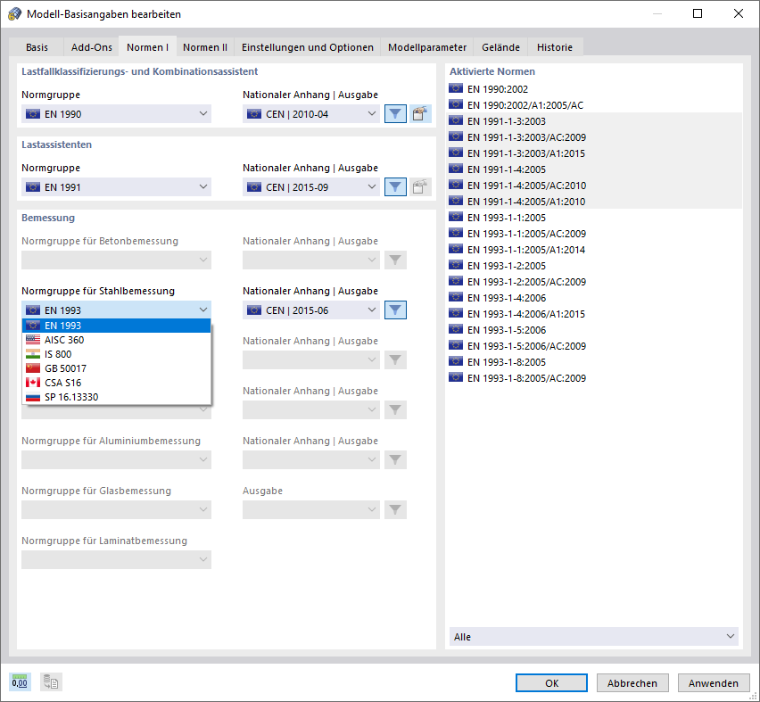Screen dimensions: 760x702
Task: Select EN 1993-1-2:2005 entry
Action: point(594,266)
